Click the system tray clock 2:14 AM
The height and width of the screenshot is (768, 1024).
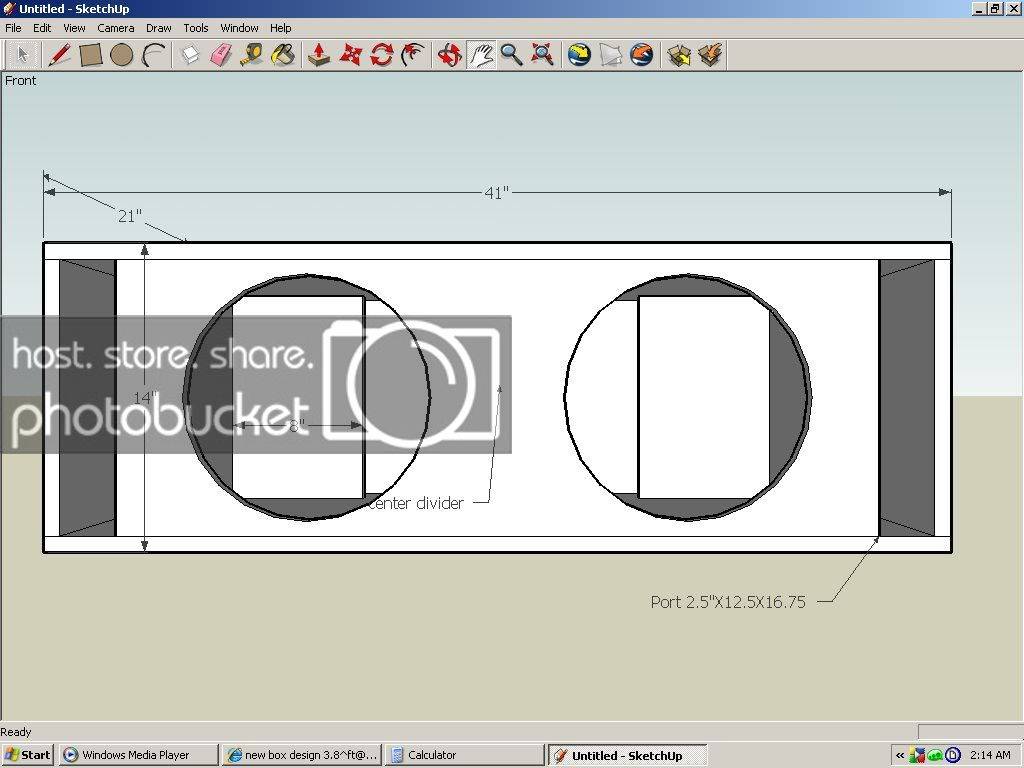pos(991,755)
